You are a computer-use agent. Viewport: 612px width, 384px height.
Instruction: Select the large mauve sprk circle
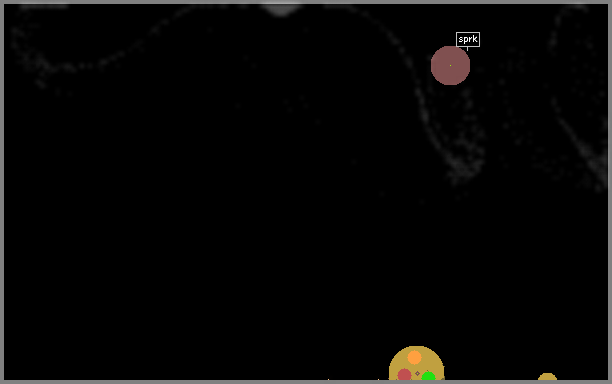click(450, 66)
